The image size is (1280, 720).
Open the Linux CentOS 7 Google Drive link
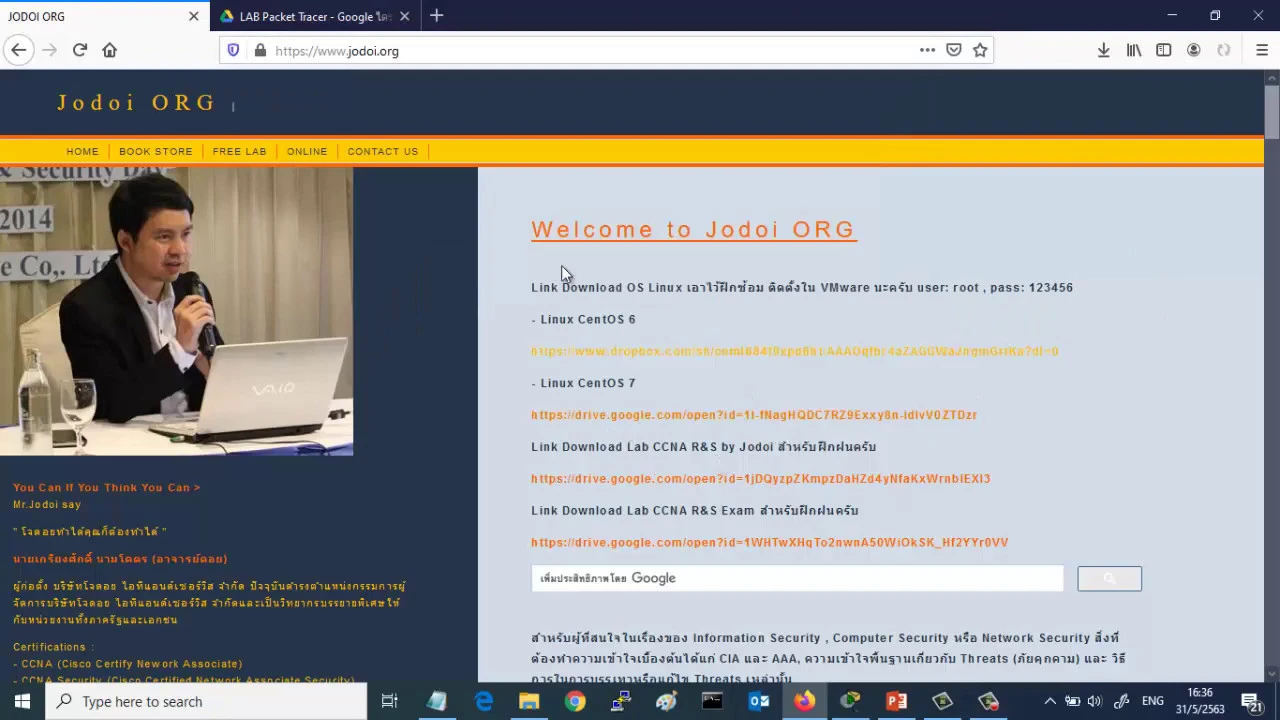[x=754, y=415]
